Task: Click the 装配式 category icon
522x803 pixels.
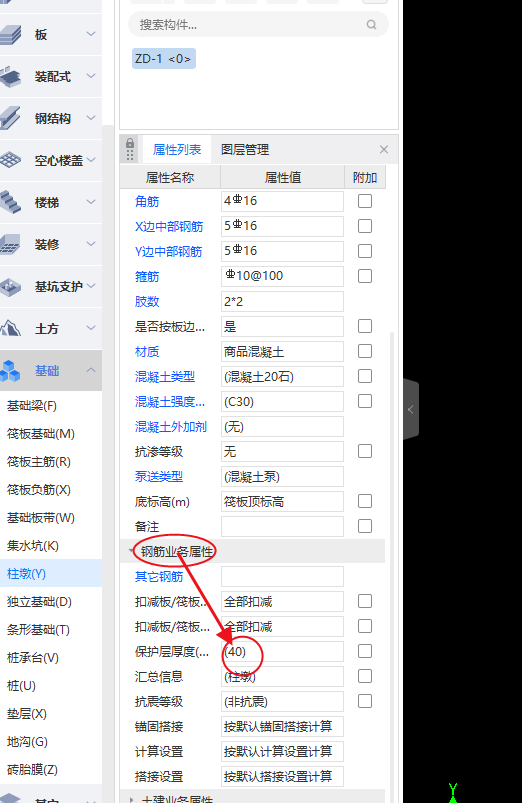Action: coord(11,77)
